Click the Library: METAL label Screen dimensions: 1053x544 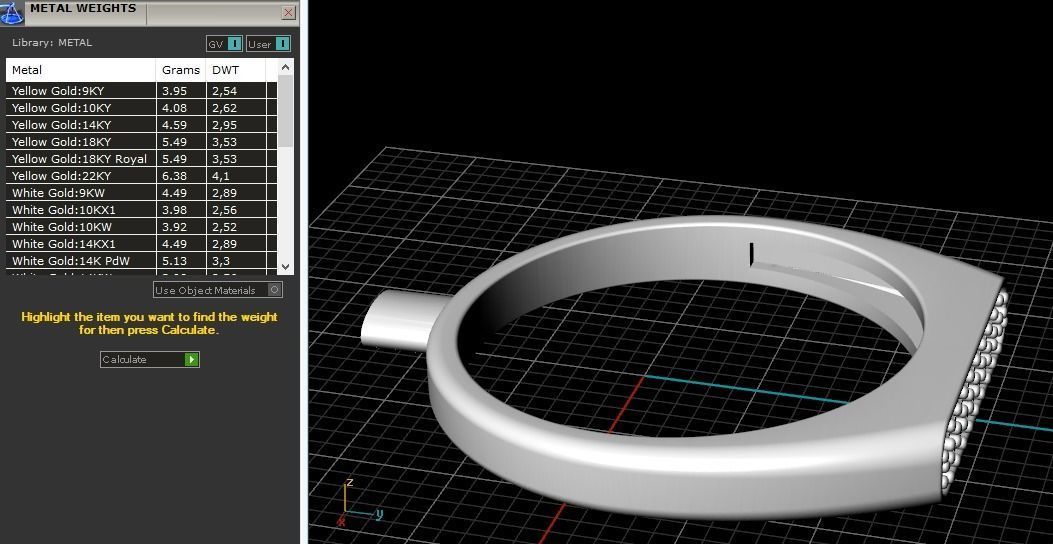pyautogui.click(x=52, y=42)
